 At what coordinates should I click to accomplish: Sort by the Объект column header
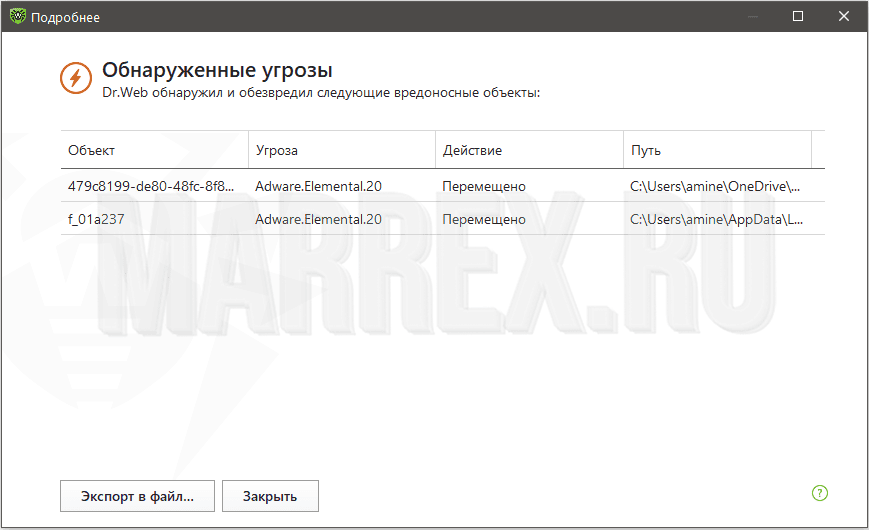click(x=155, y=150)
